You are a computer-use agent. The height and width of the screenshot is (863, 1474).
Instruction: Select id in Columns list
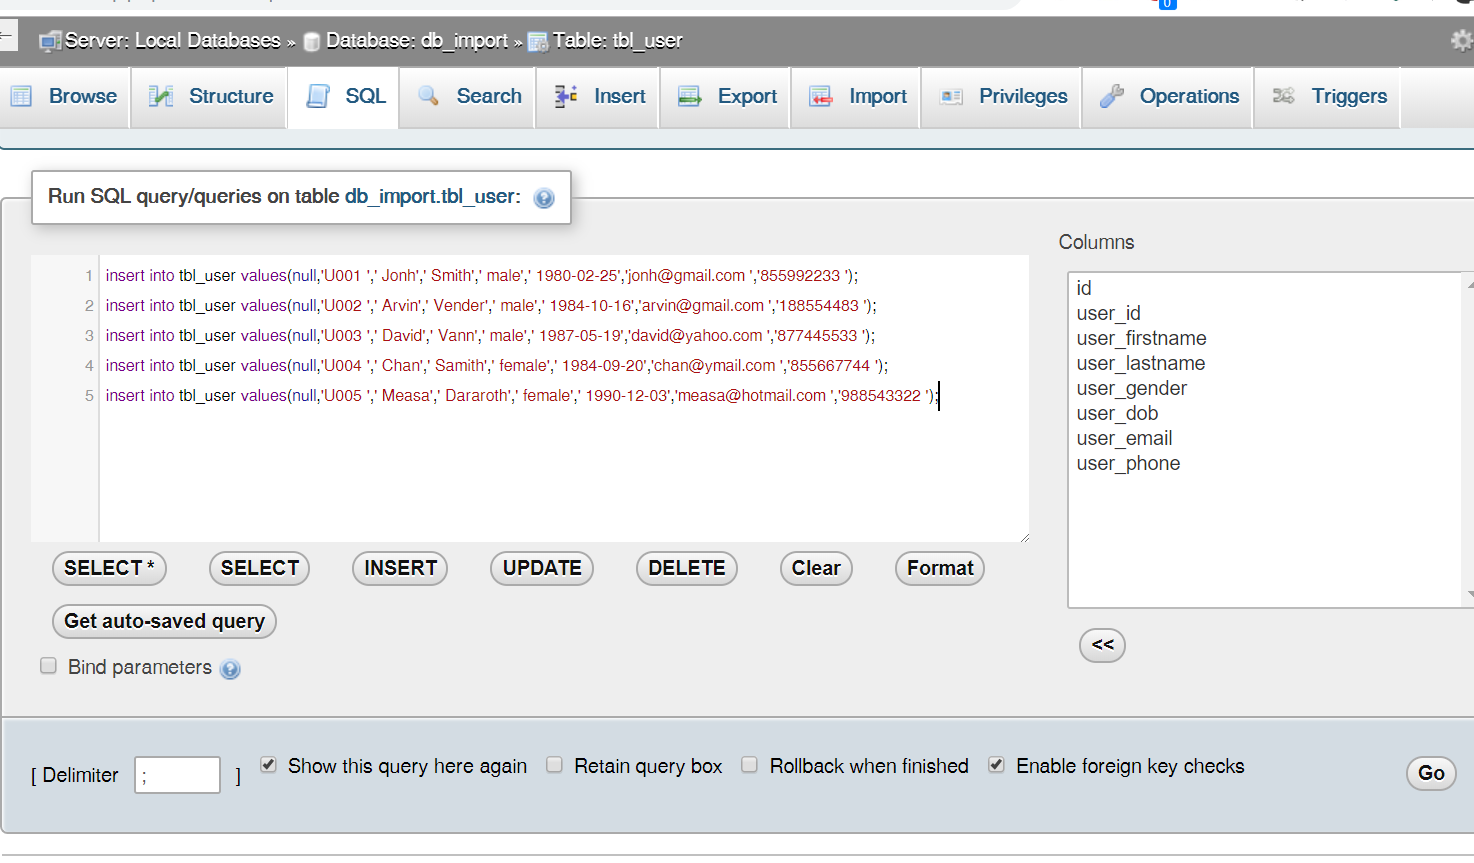coord(1084,288)
